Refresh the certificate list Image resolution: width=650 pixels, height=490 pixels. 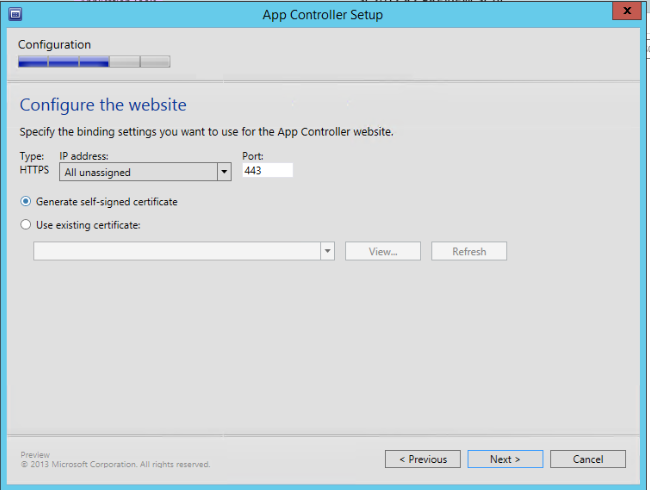coord(469,252)
